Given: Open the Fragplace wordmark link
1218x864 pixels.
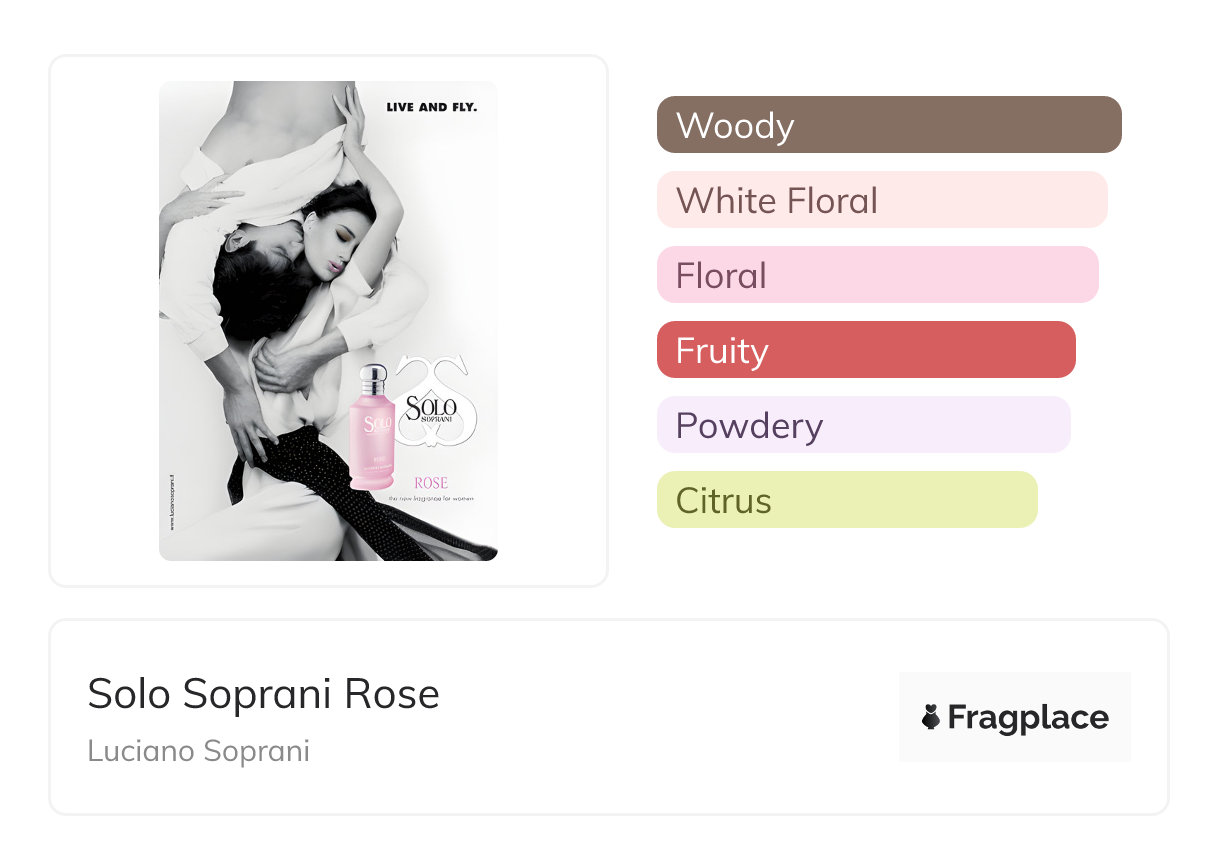Looking at the screenshot, I should (x=1028, y=717).
